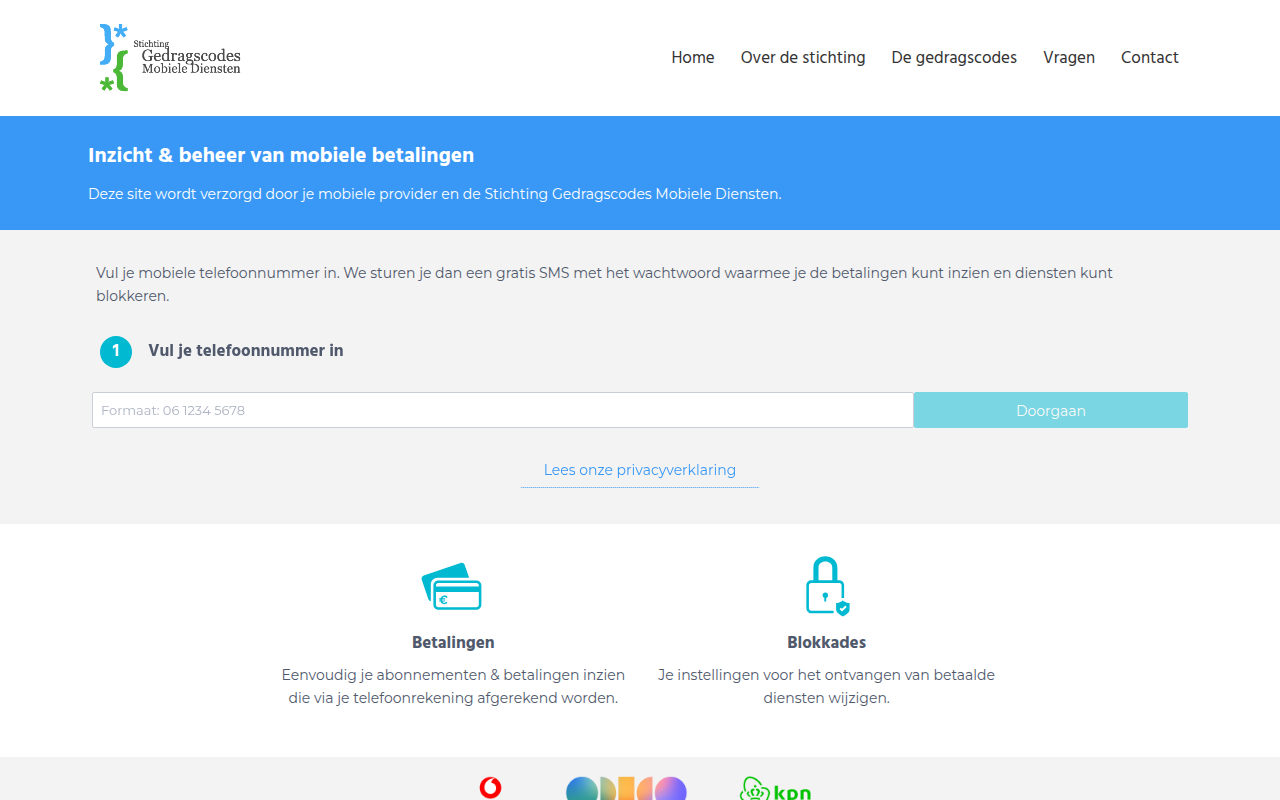The width and height of the screenshot is (1280, 800).
Task: Open Over de stichting page
Action: (803, 58)
